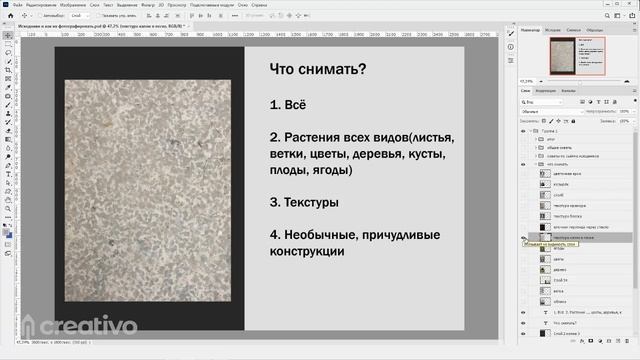Open the Auto-select 'Слой' dropdown
The width and height of the screenshot is (640, 360).
click(79, 16)
